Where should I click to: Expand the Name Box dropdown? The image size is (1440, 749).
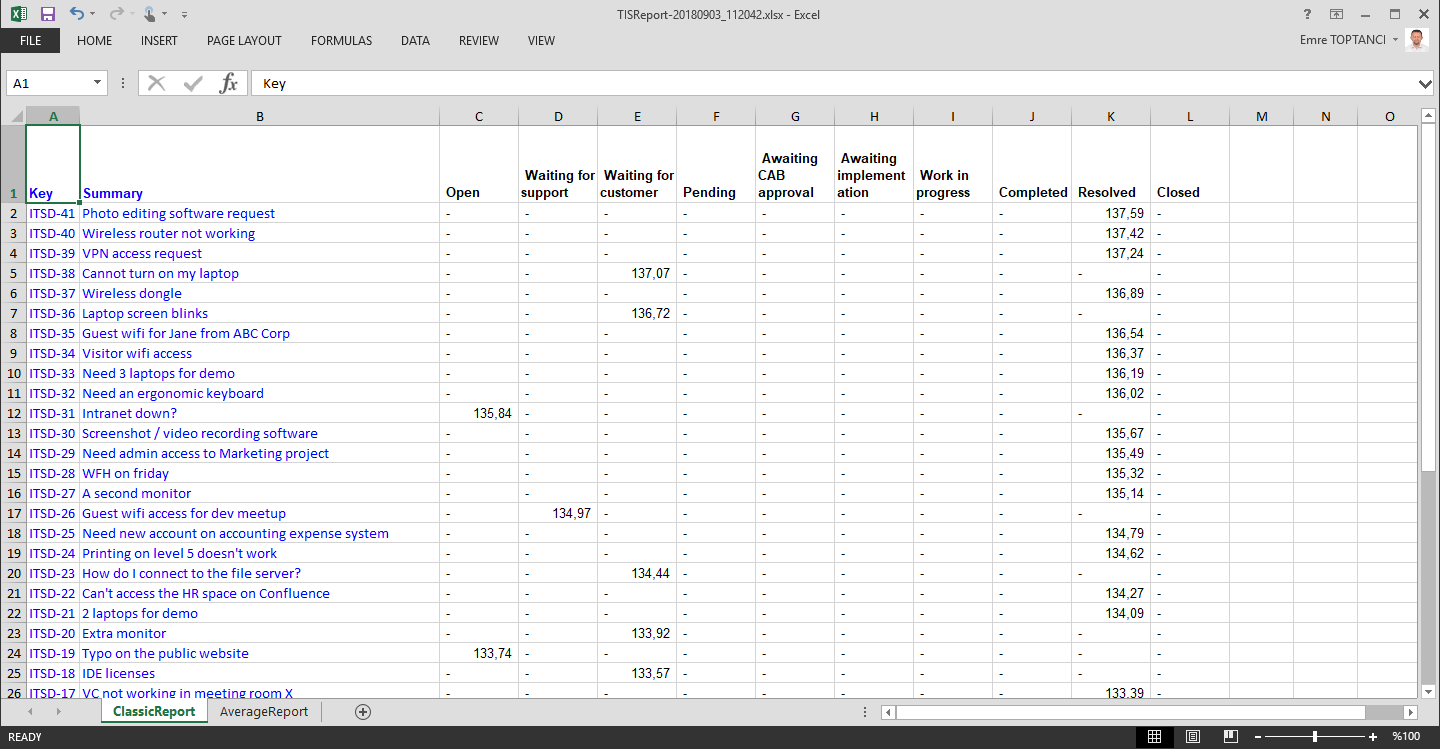(97, 84)
